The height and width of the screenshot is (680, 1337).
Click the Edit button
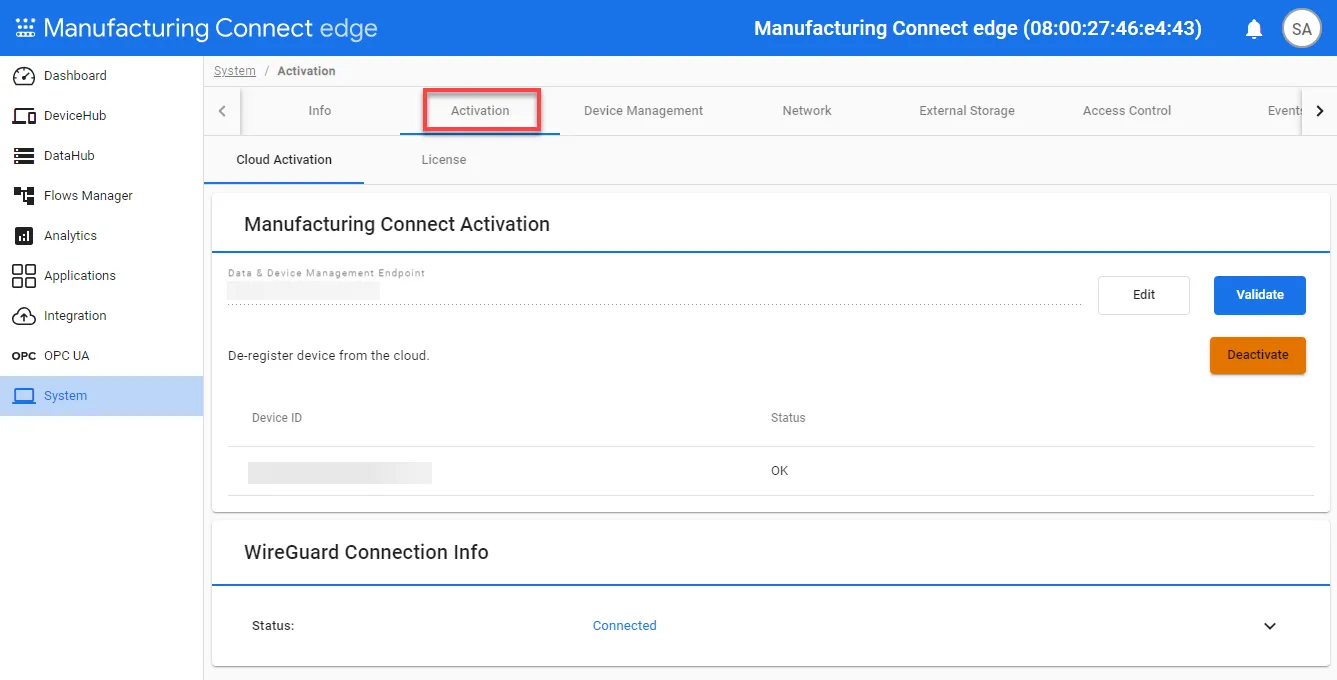click(x=1144, y=295)
